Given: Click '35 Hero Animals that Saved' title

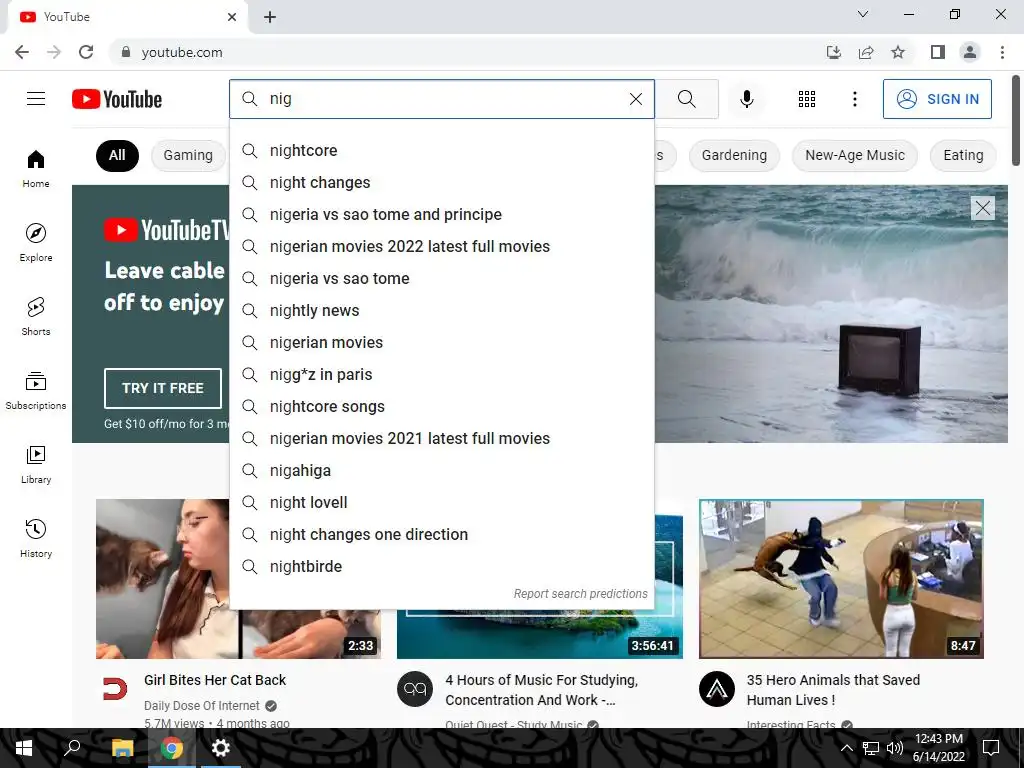Looking at the screenshot, I should click(833, 690).
